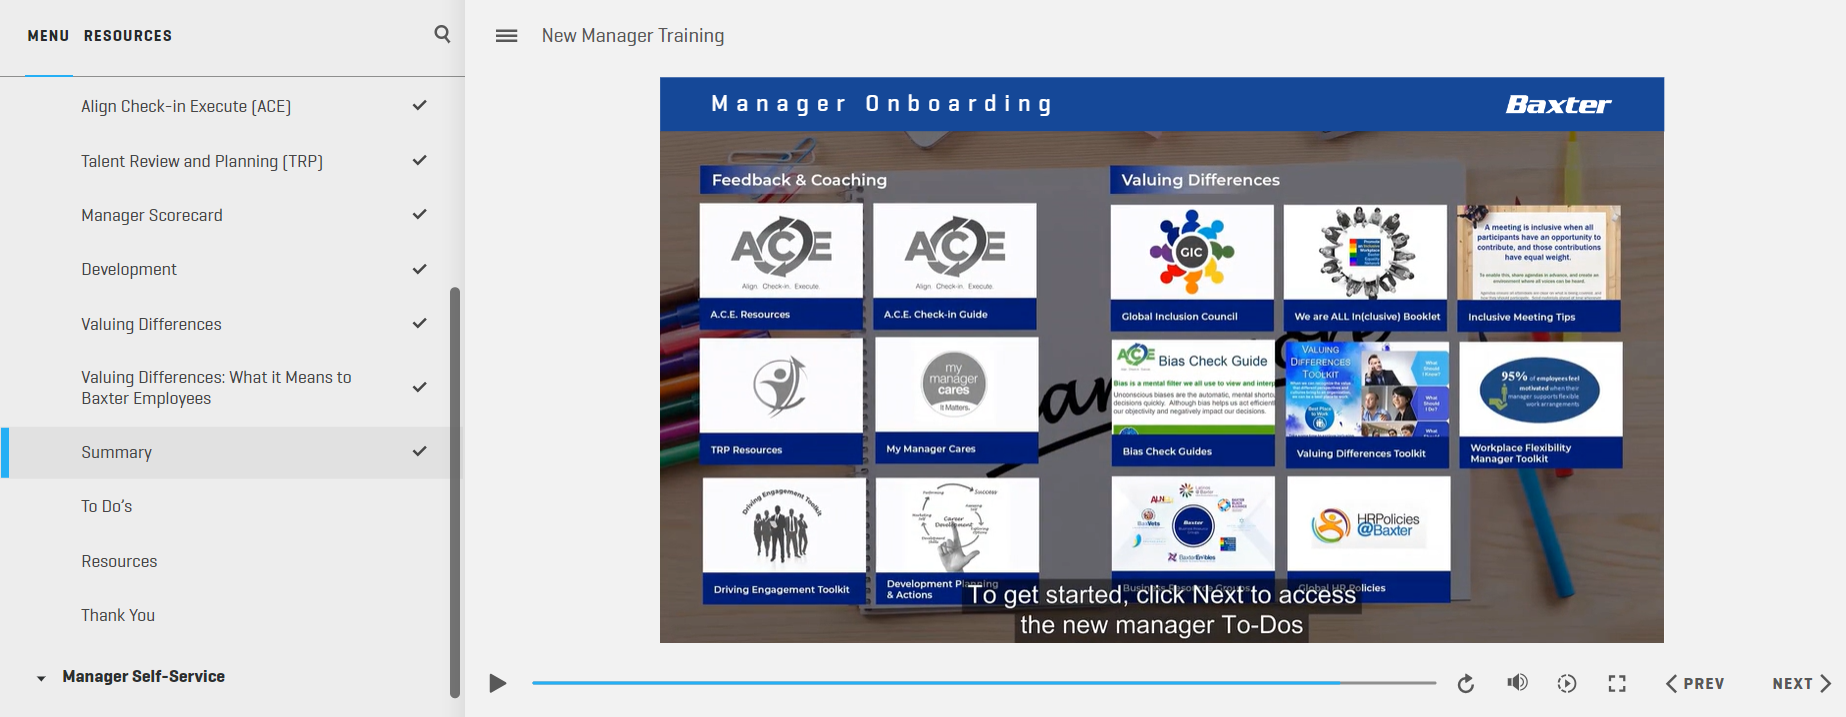The width and height of the screenshot is (1846, 717).
Task: Open the A.C.E. Resources tile
Action: pos(781,266)
